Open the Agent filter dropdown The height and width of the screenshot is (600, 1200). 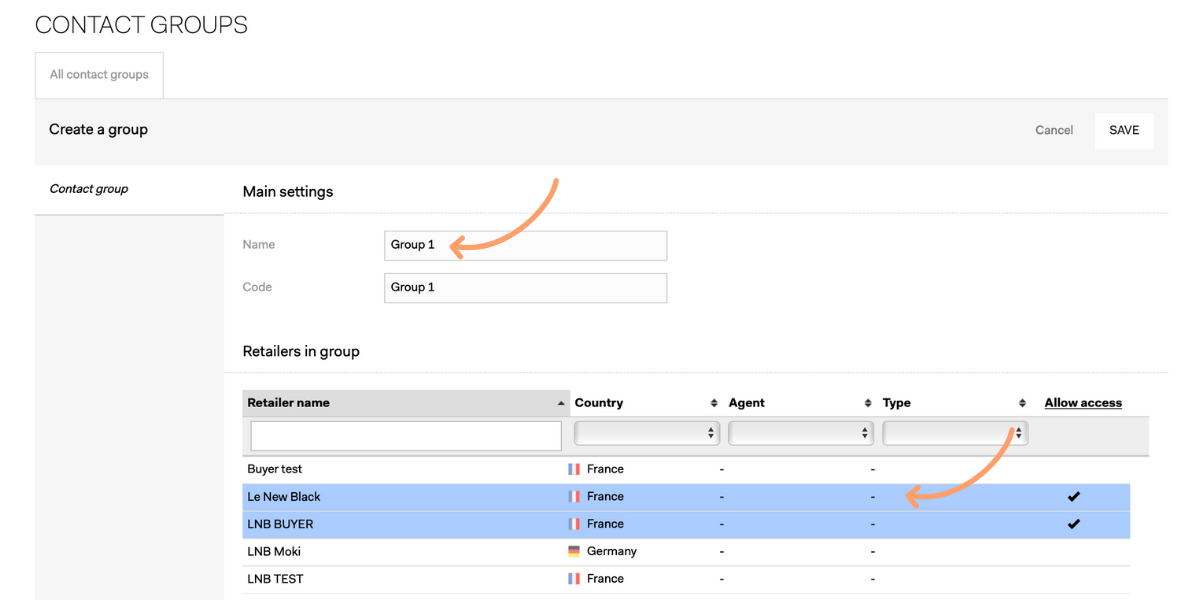tap(801, 433)
